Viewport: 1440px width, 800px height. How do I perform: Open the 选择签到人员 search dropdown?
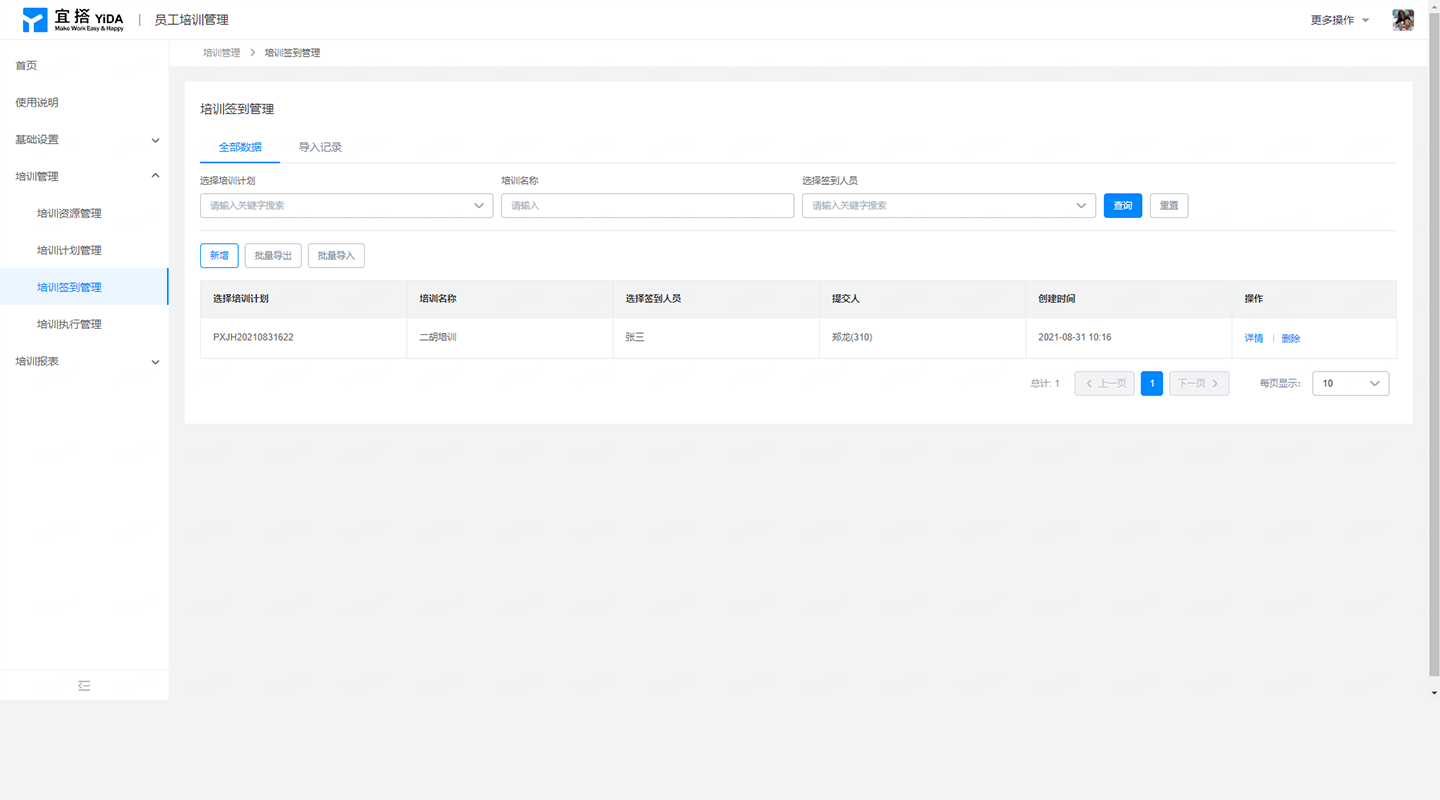coord(948,206)
